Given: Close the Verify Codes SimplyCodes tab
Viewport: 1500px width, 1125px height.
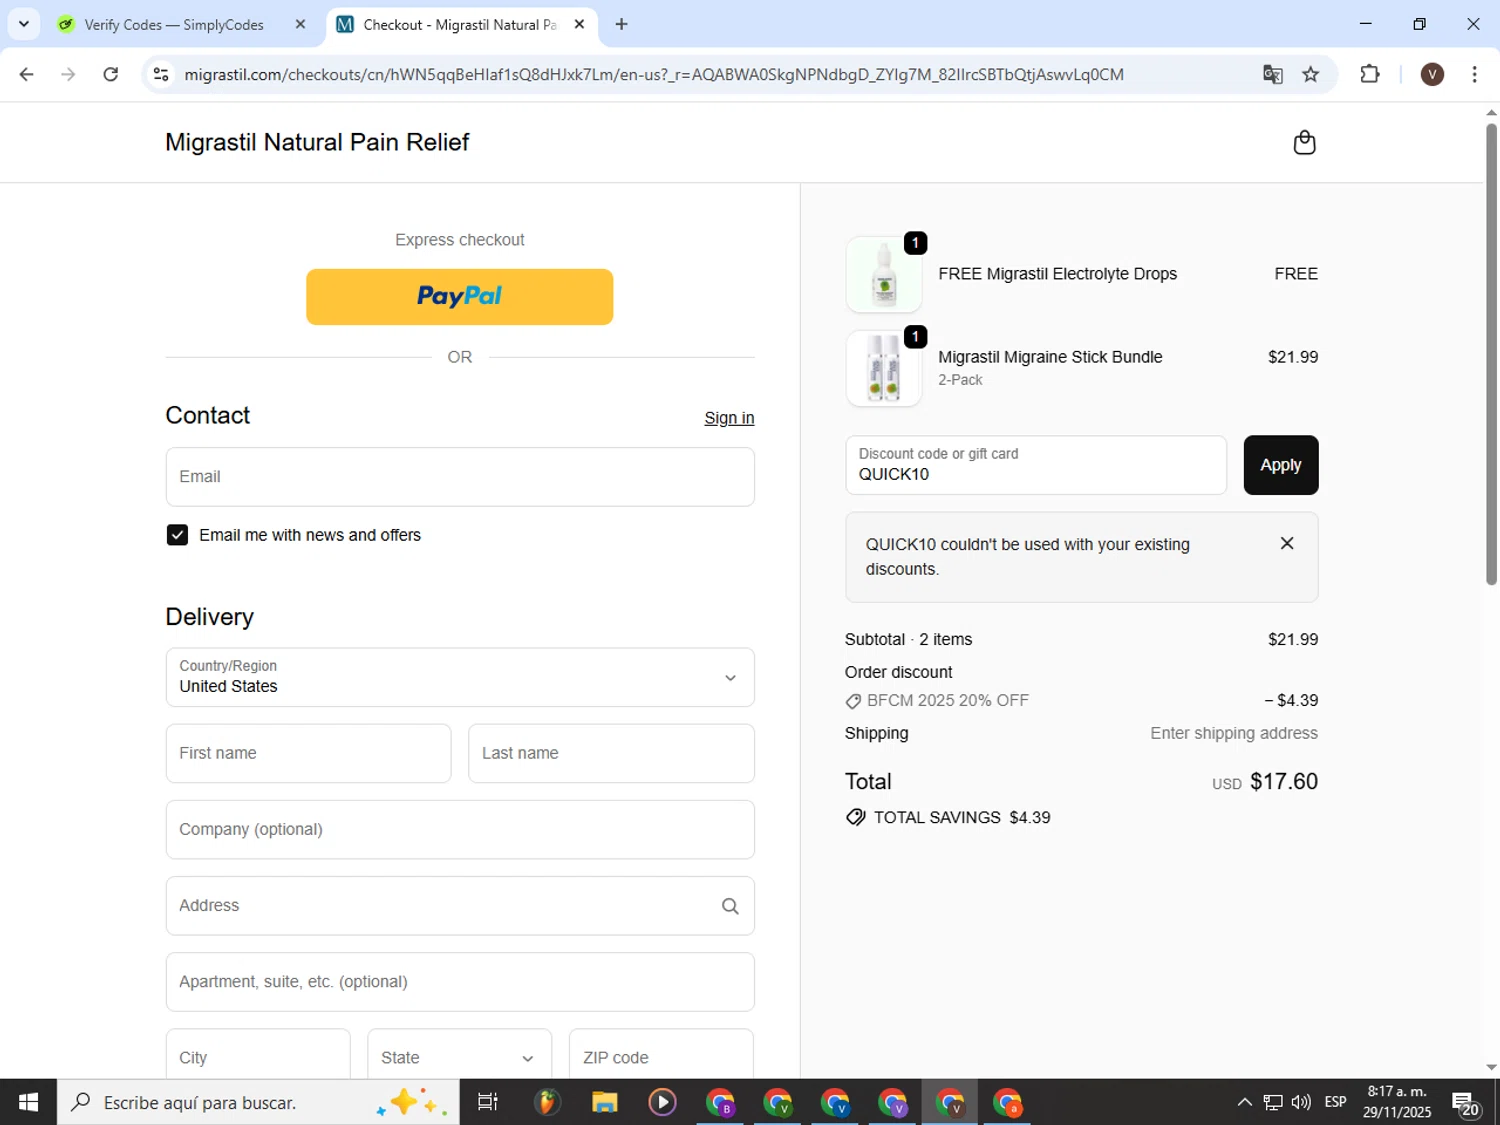Looking at the screenshot, I should tap(300, 24).
